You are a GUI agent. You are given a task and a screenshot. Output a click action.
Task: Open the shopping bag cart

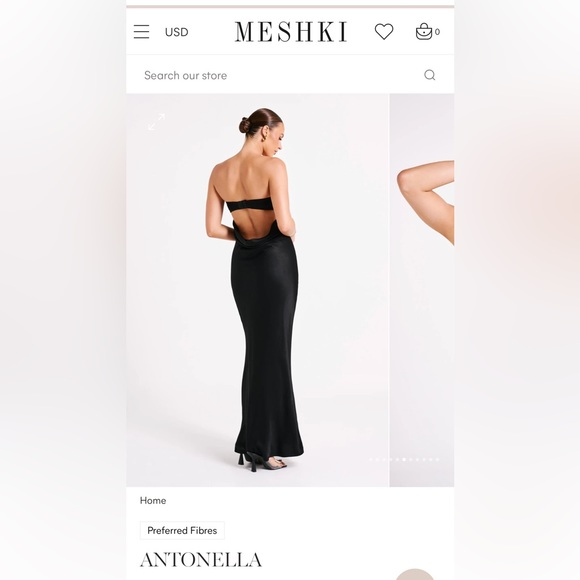(424, 31)
